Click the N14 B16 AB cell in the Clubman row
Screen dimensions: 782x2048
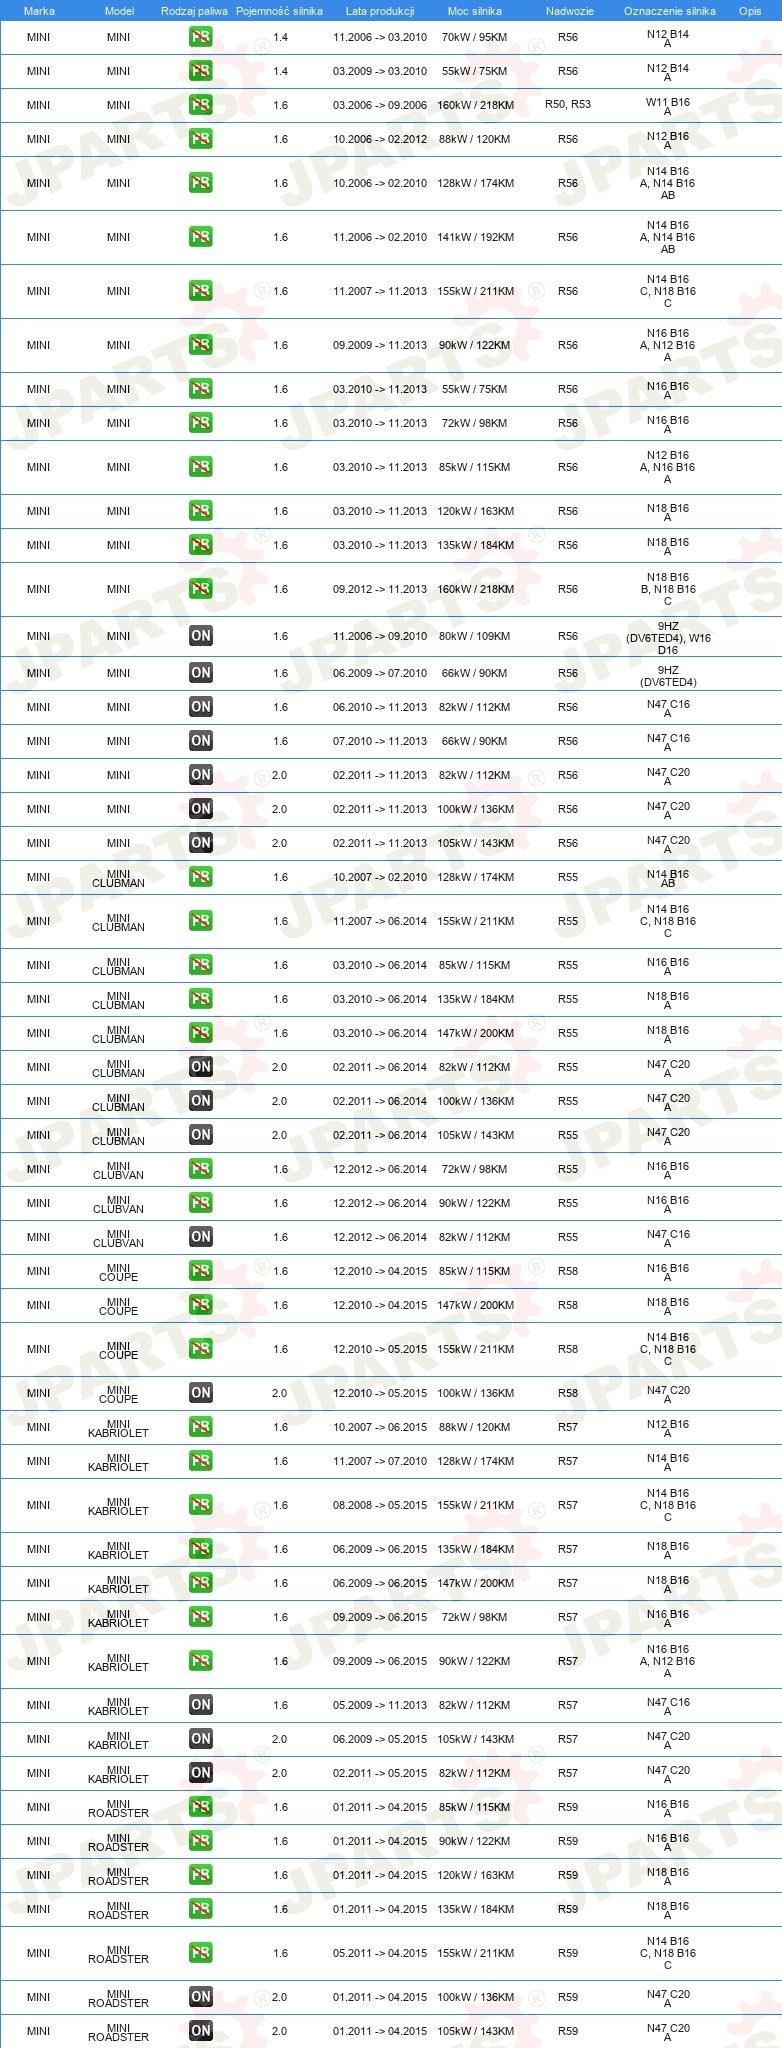(x=668, y=878)
